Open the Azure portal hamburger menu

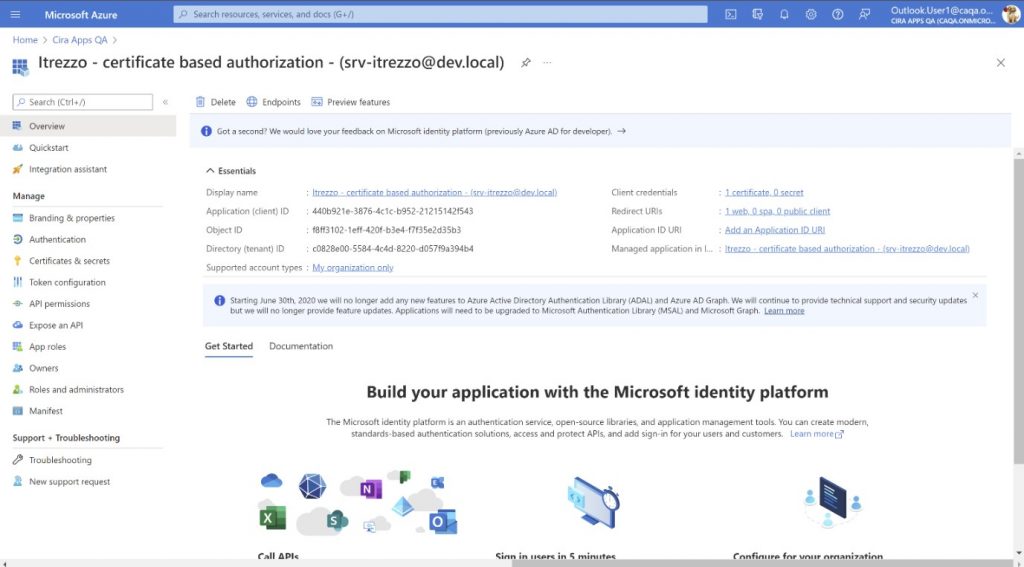[x=16, y=14]
